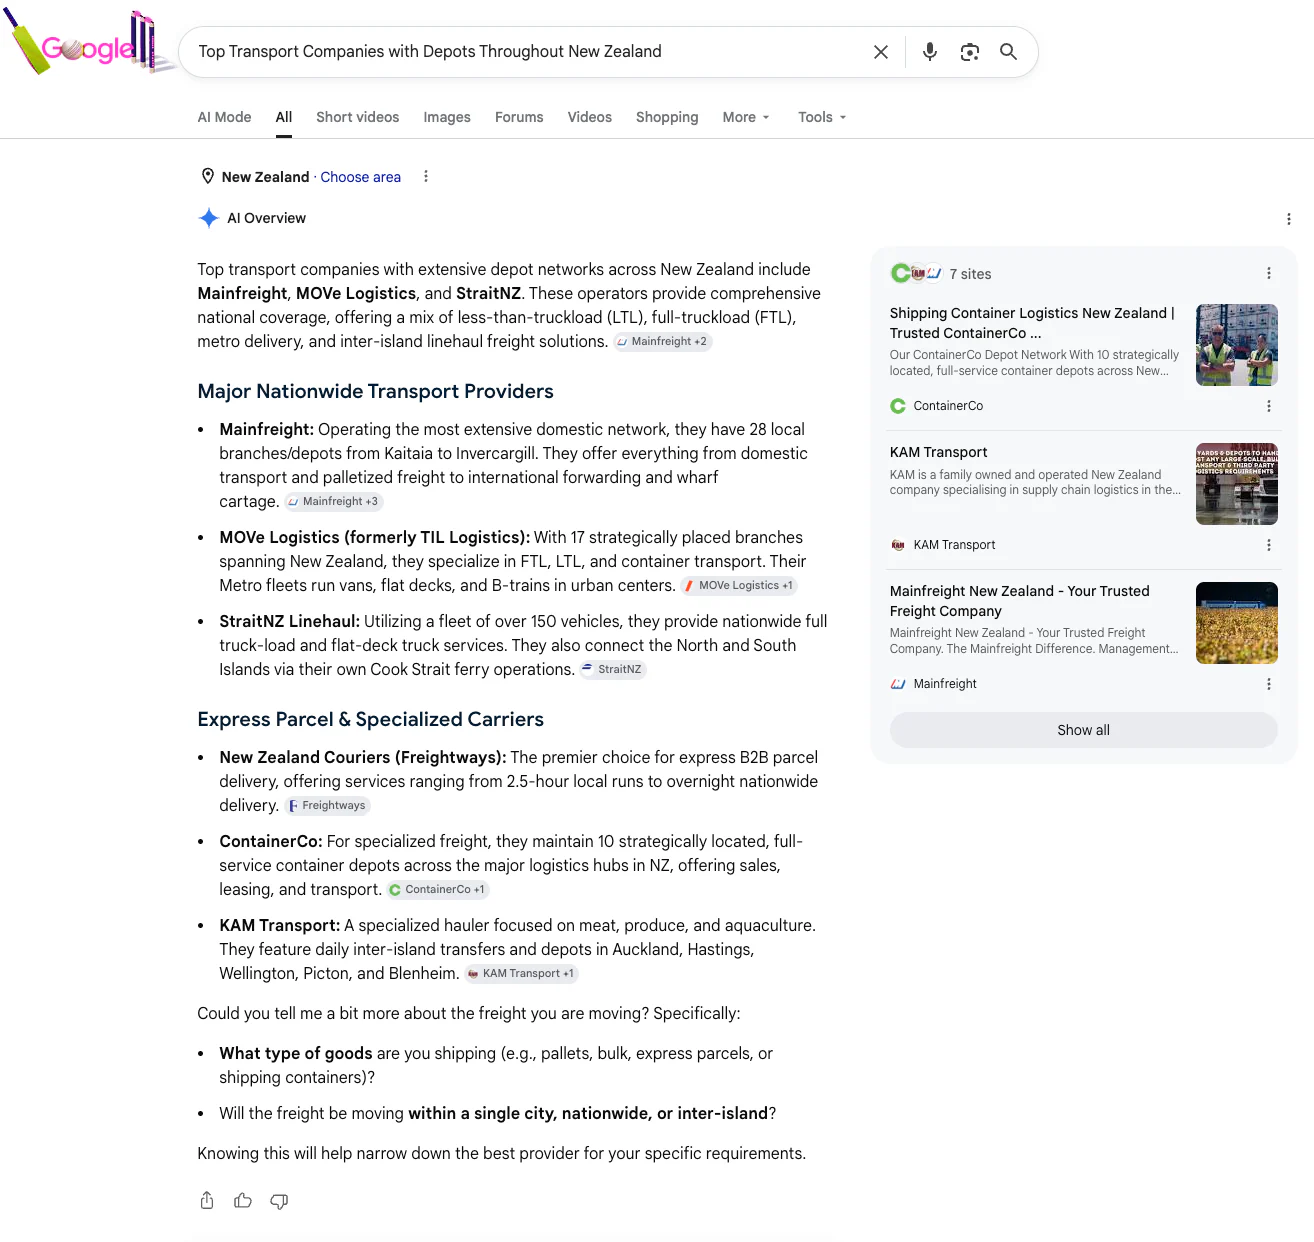Viewport: 1314px width, 1242px height.
Task: Open Mainfreight +3 citation chip
Action: [334, 502]
